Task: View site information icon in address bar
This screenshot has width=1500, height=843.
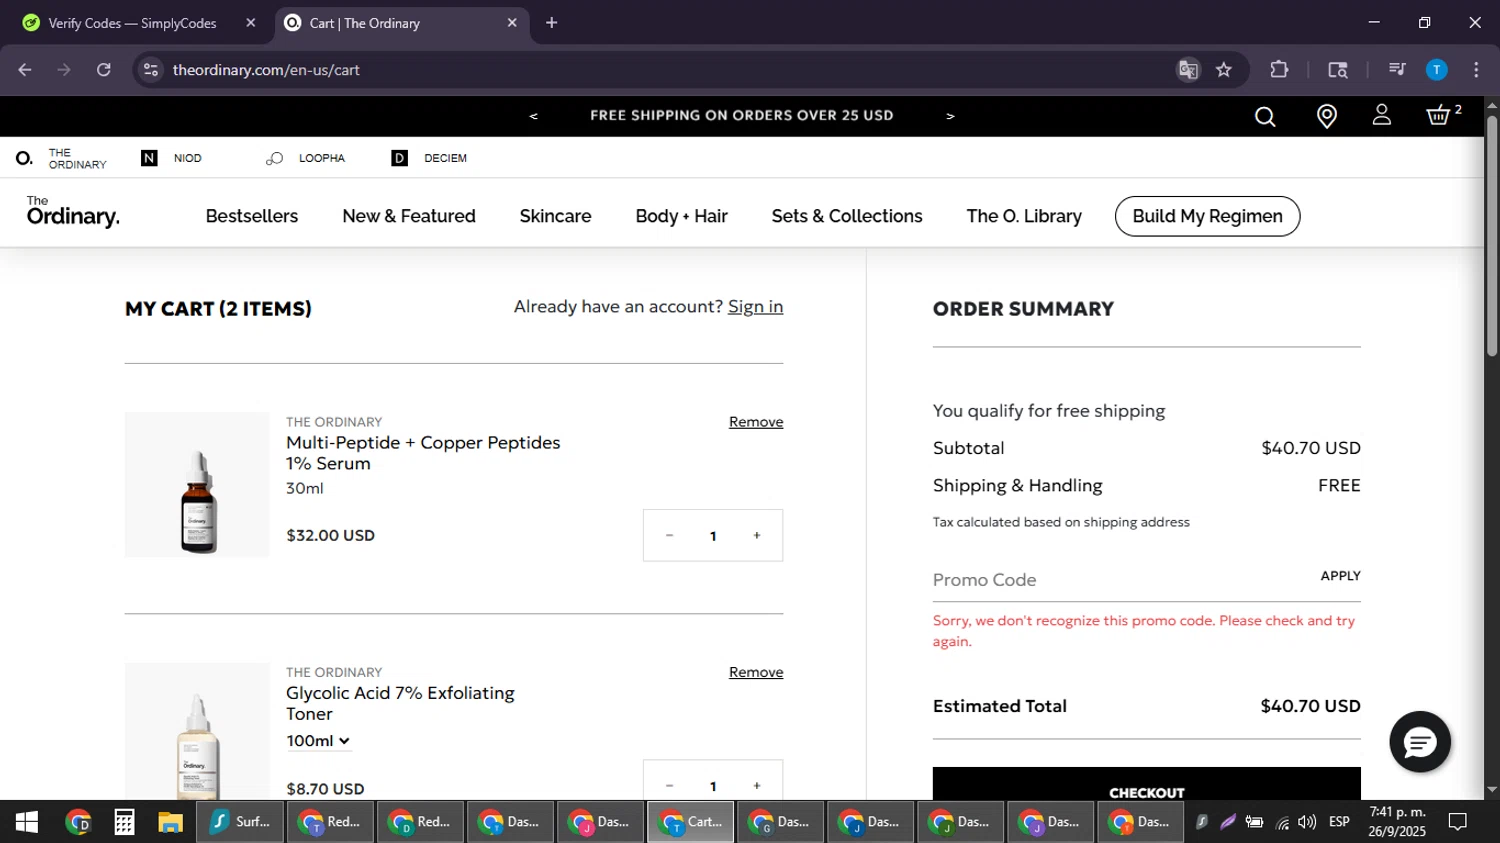Action: (151, 70)
